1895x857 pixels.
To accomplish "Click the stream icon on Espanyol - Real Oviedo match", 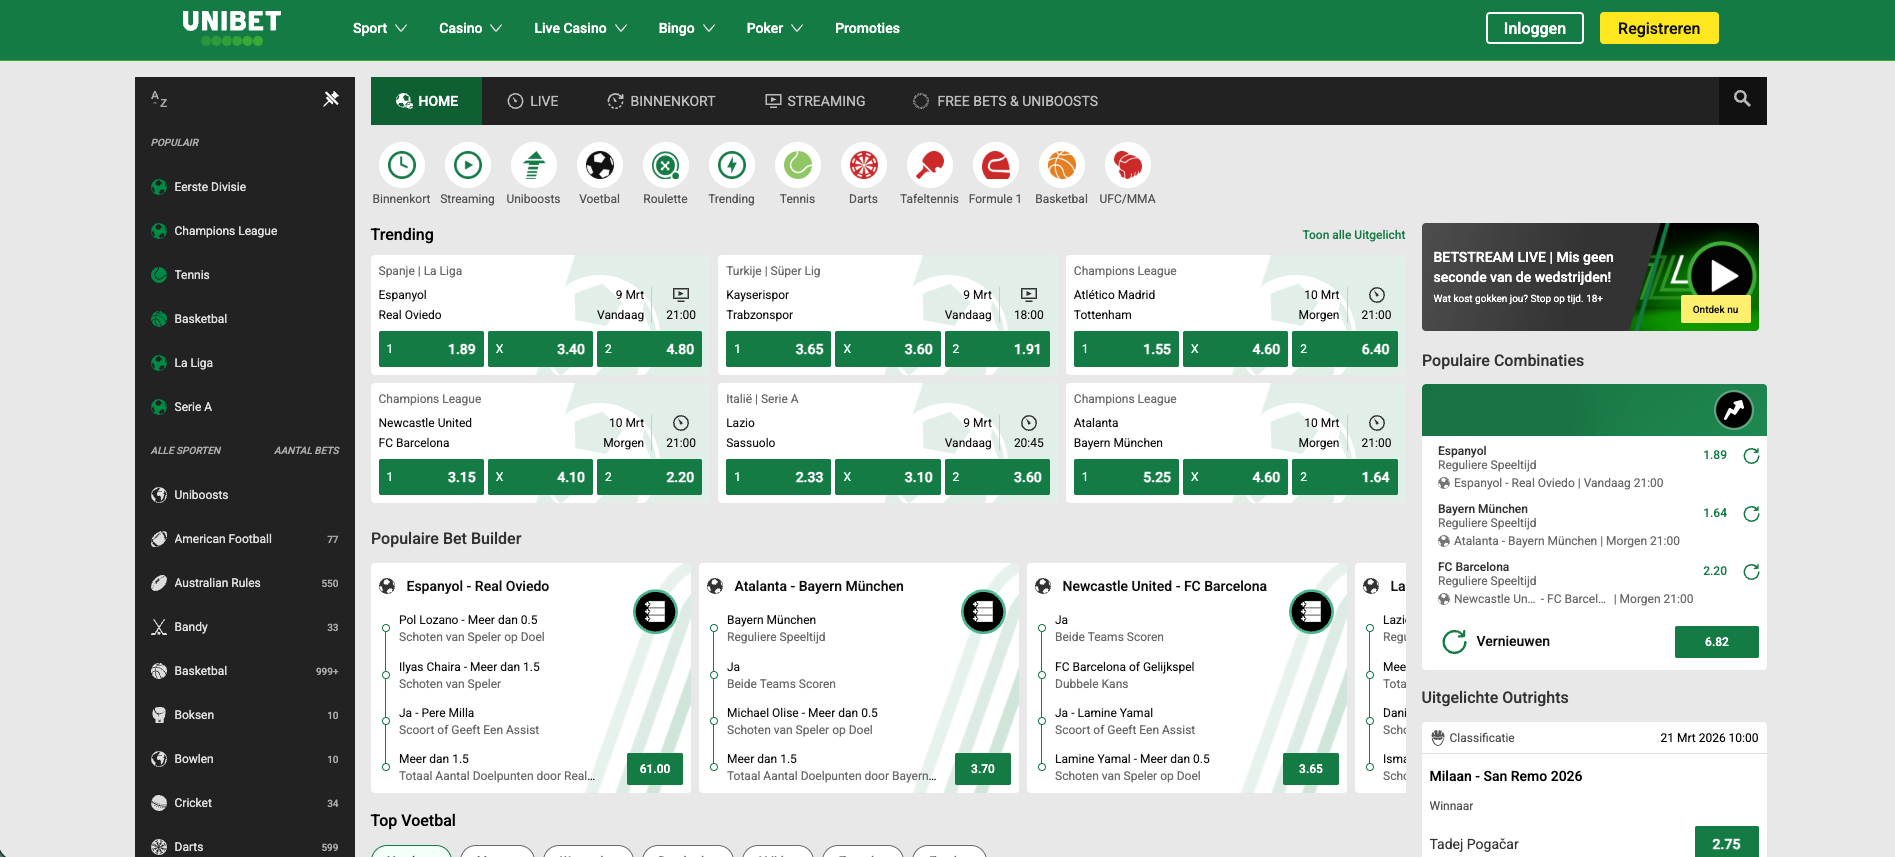I will point(681,295).
